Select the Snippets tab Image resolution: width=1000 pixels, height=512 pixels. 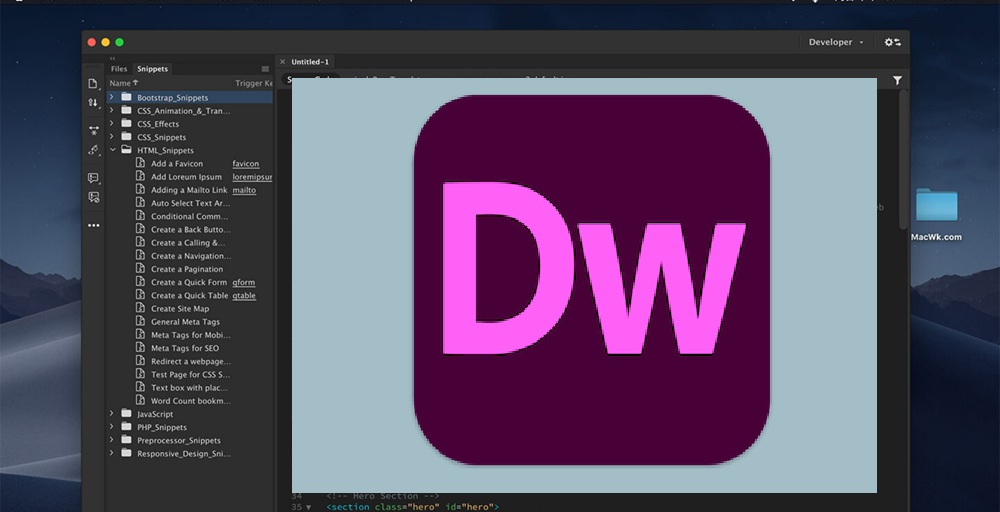point(152,69)
